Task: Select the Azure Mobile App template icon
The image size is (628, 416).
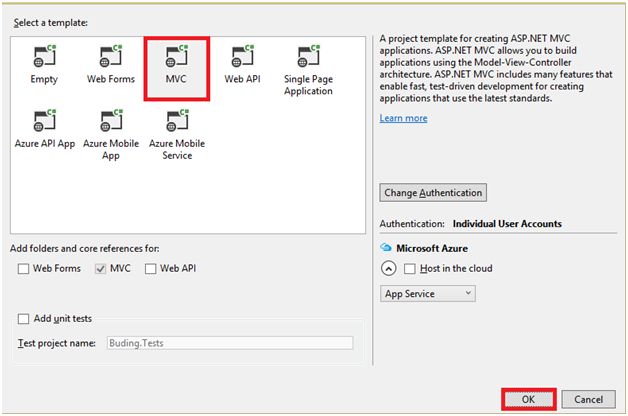Action: point(111,121)
